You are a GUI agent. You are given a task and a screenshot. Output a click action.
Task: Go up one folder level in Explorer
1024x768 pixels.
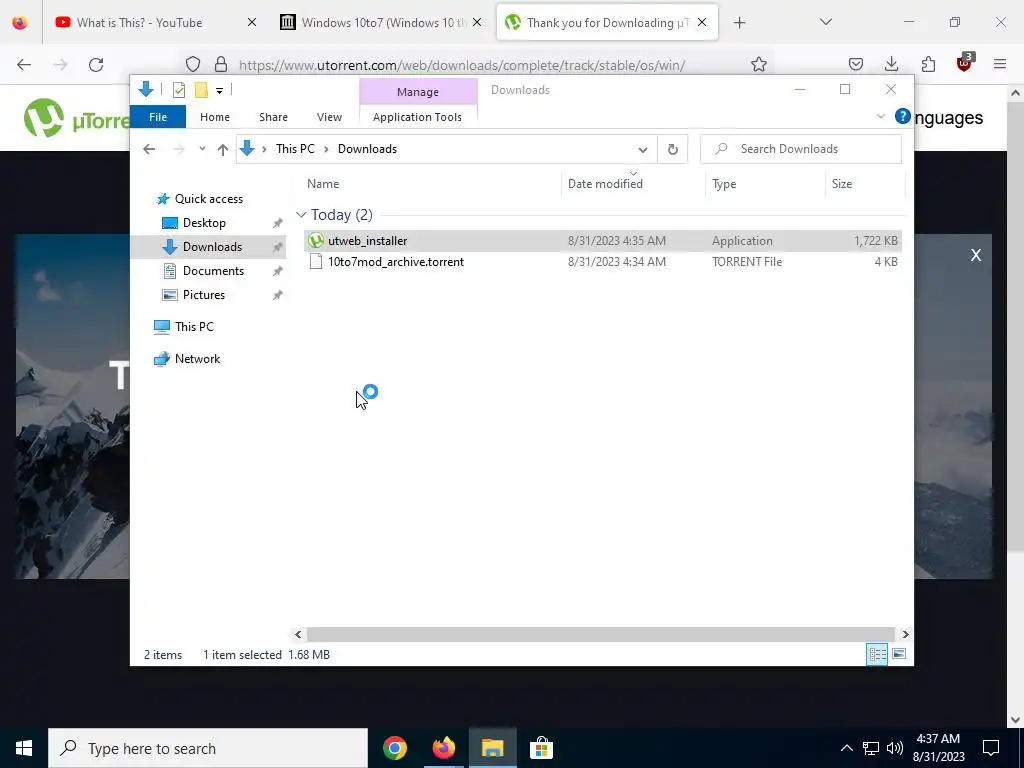point(223,150)
